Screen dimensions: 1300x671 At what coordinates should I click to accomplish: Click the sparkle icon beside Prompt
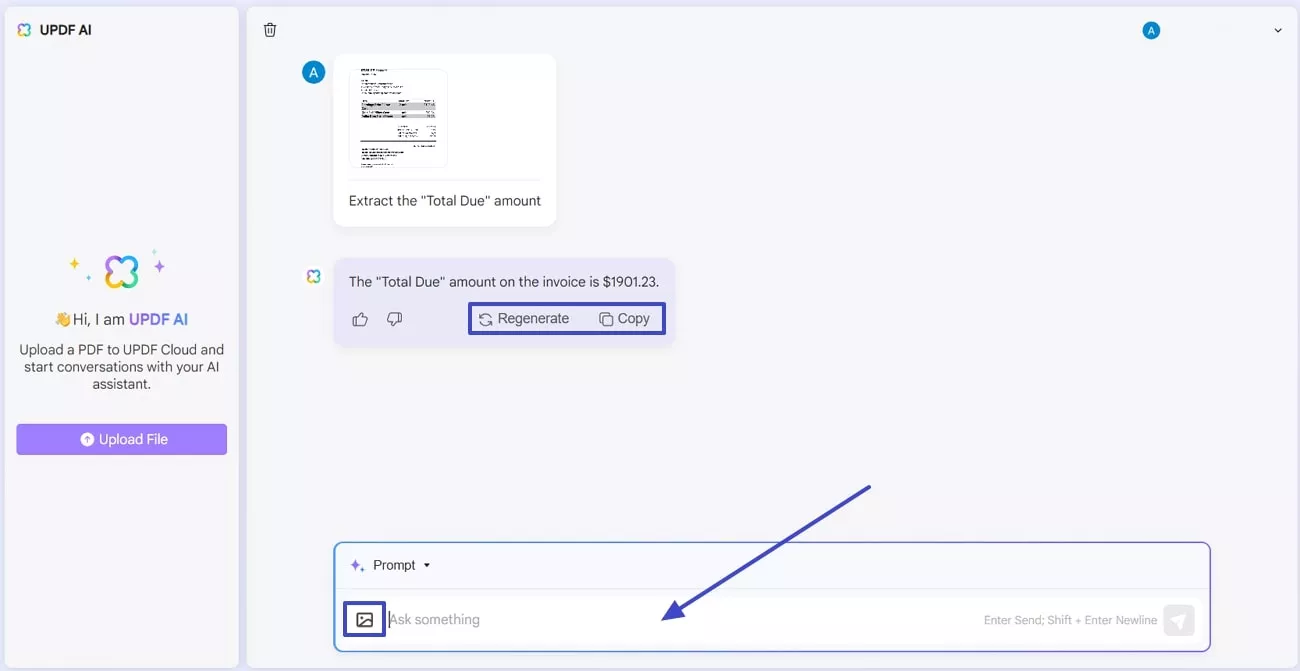pyautogui.click(x=357, y=565)
